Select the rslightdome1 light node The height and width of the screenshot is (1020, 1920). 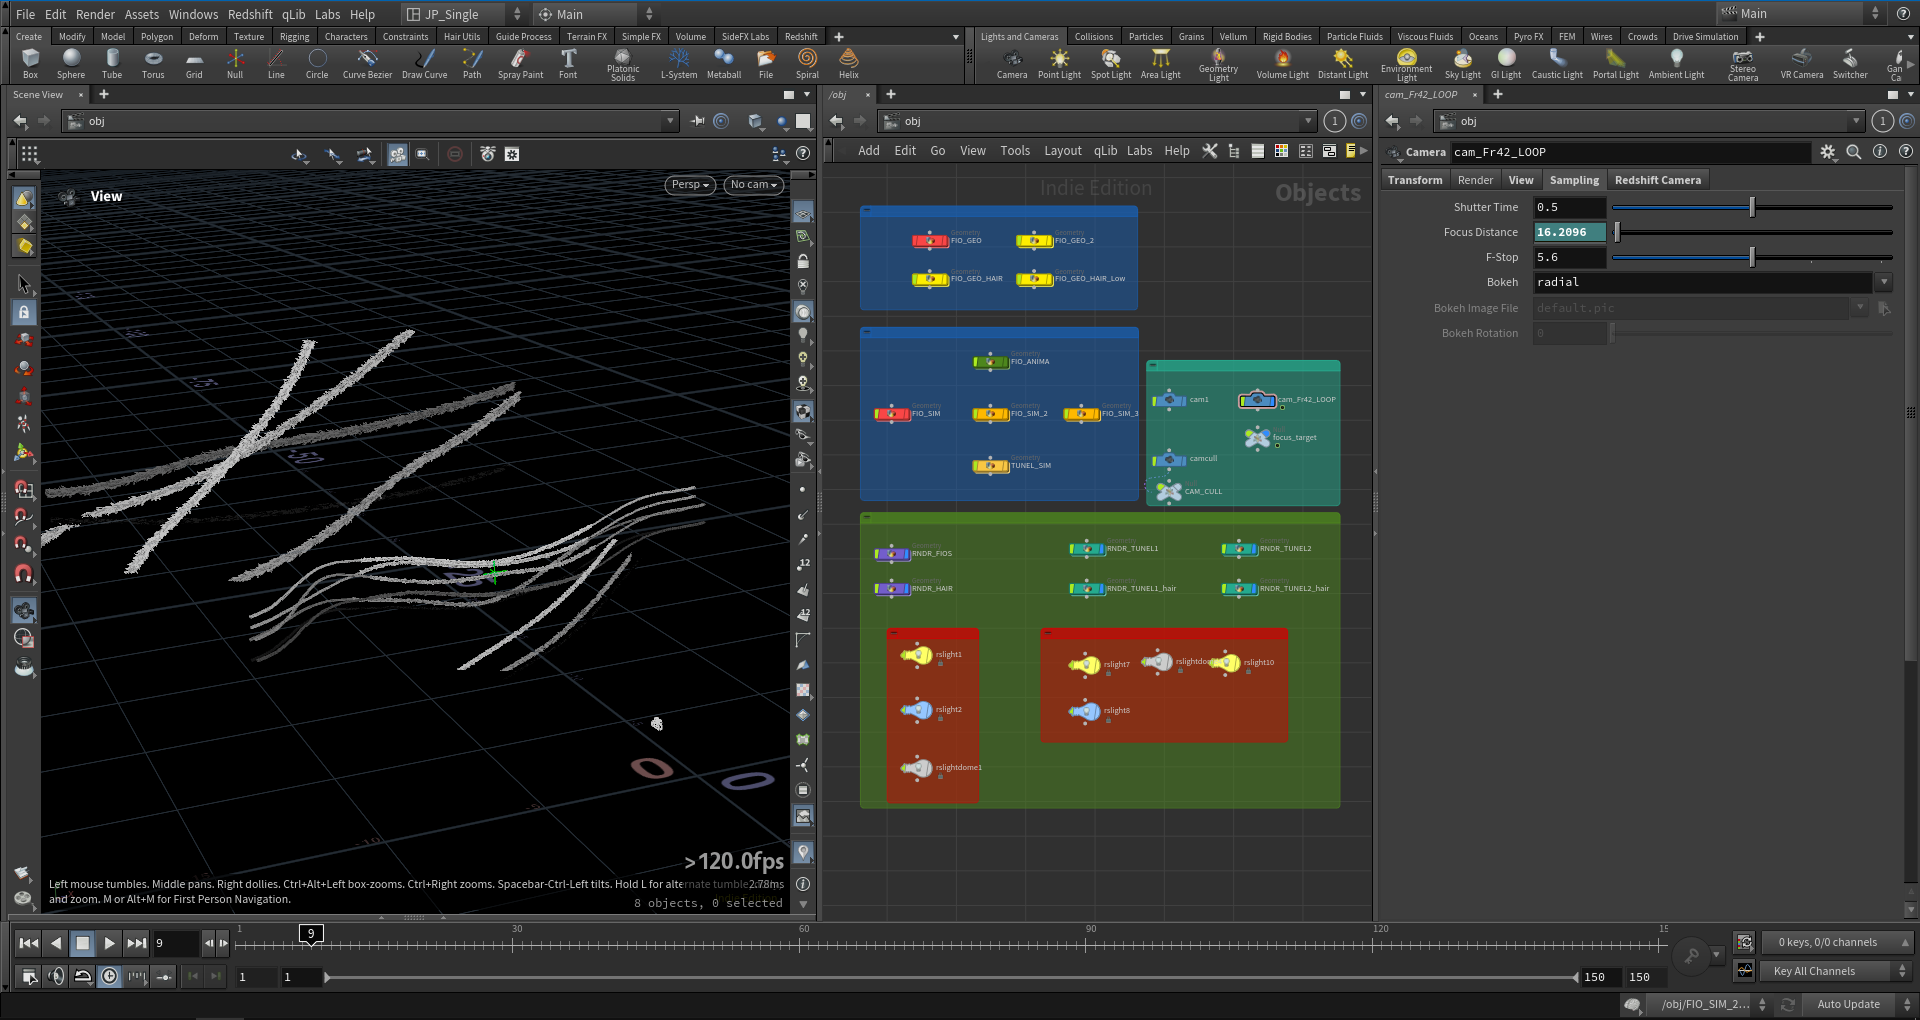point(917,768)
